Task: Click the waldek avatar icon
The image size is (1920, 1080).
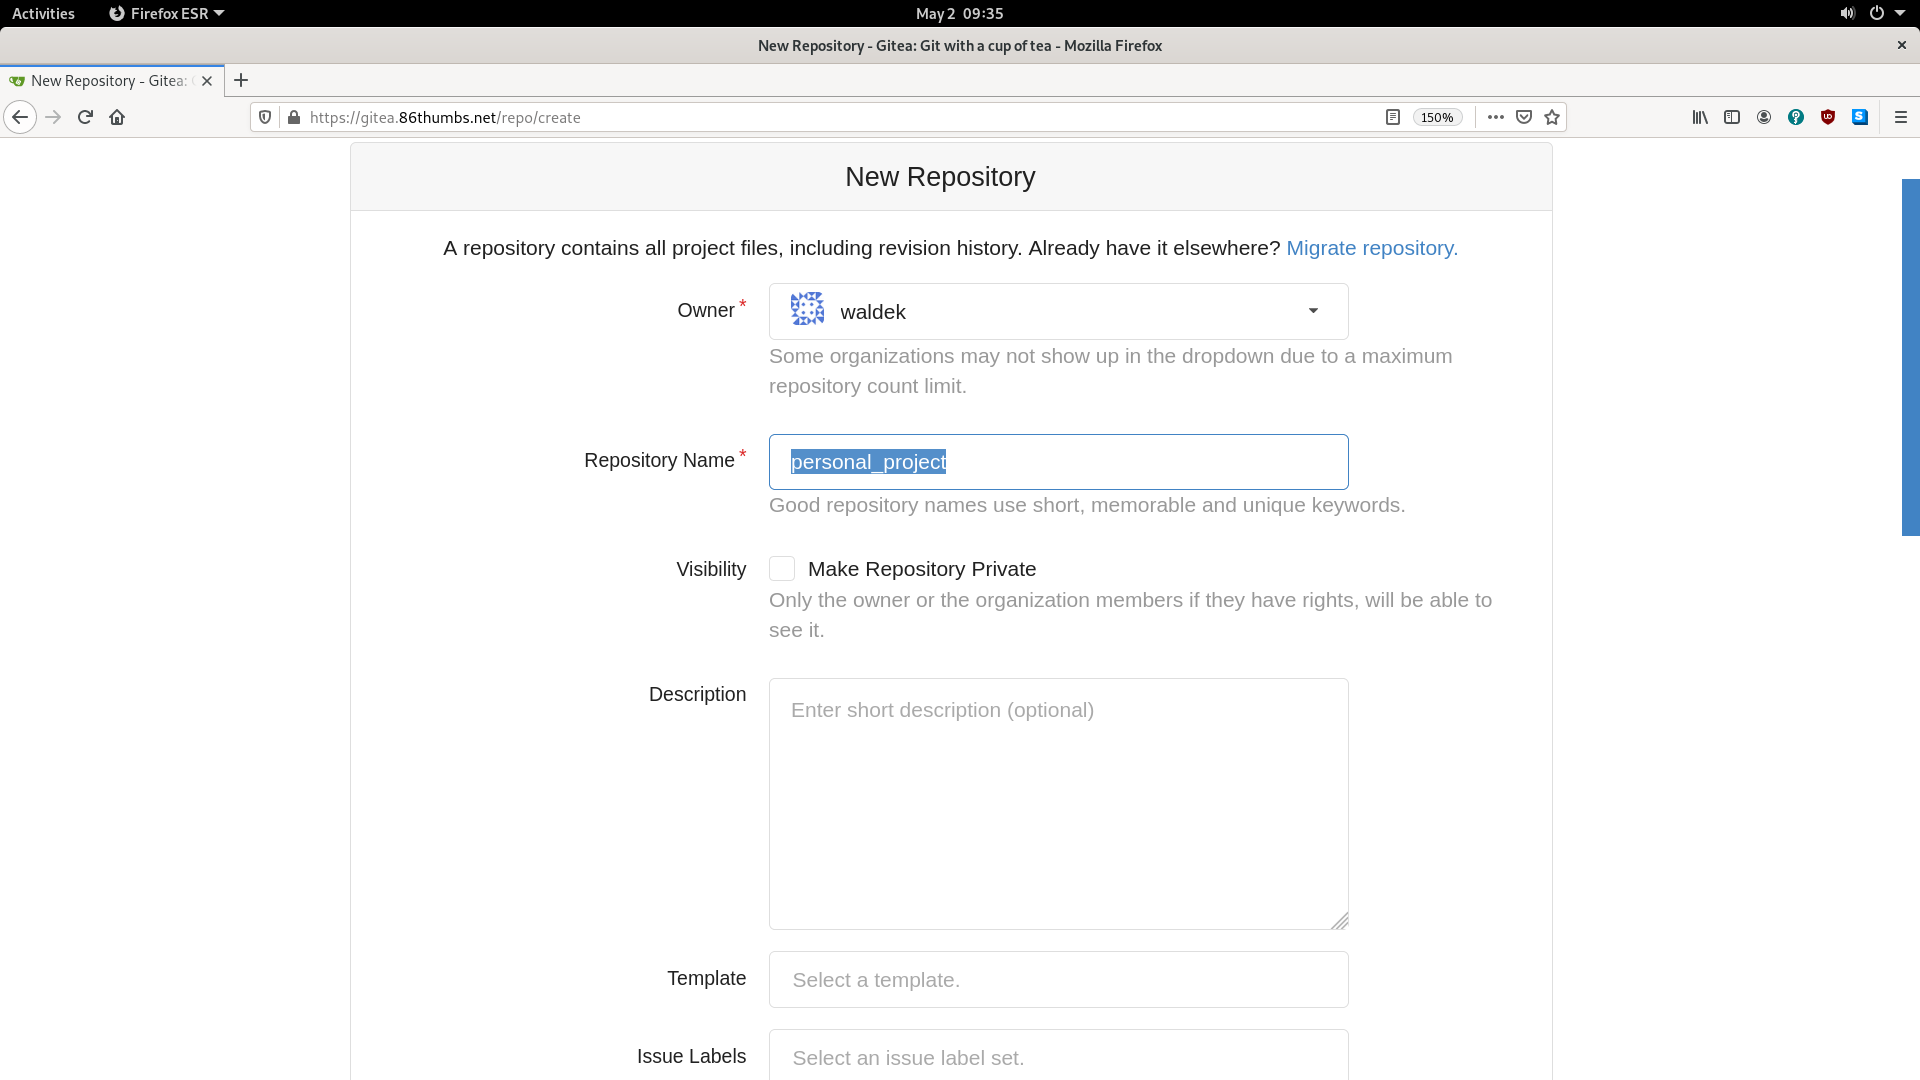Action: [807, 309]
